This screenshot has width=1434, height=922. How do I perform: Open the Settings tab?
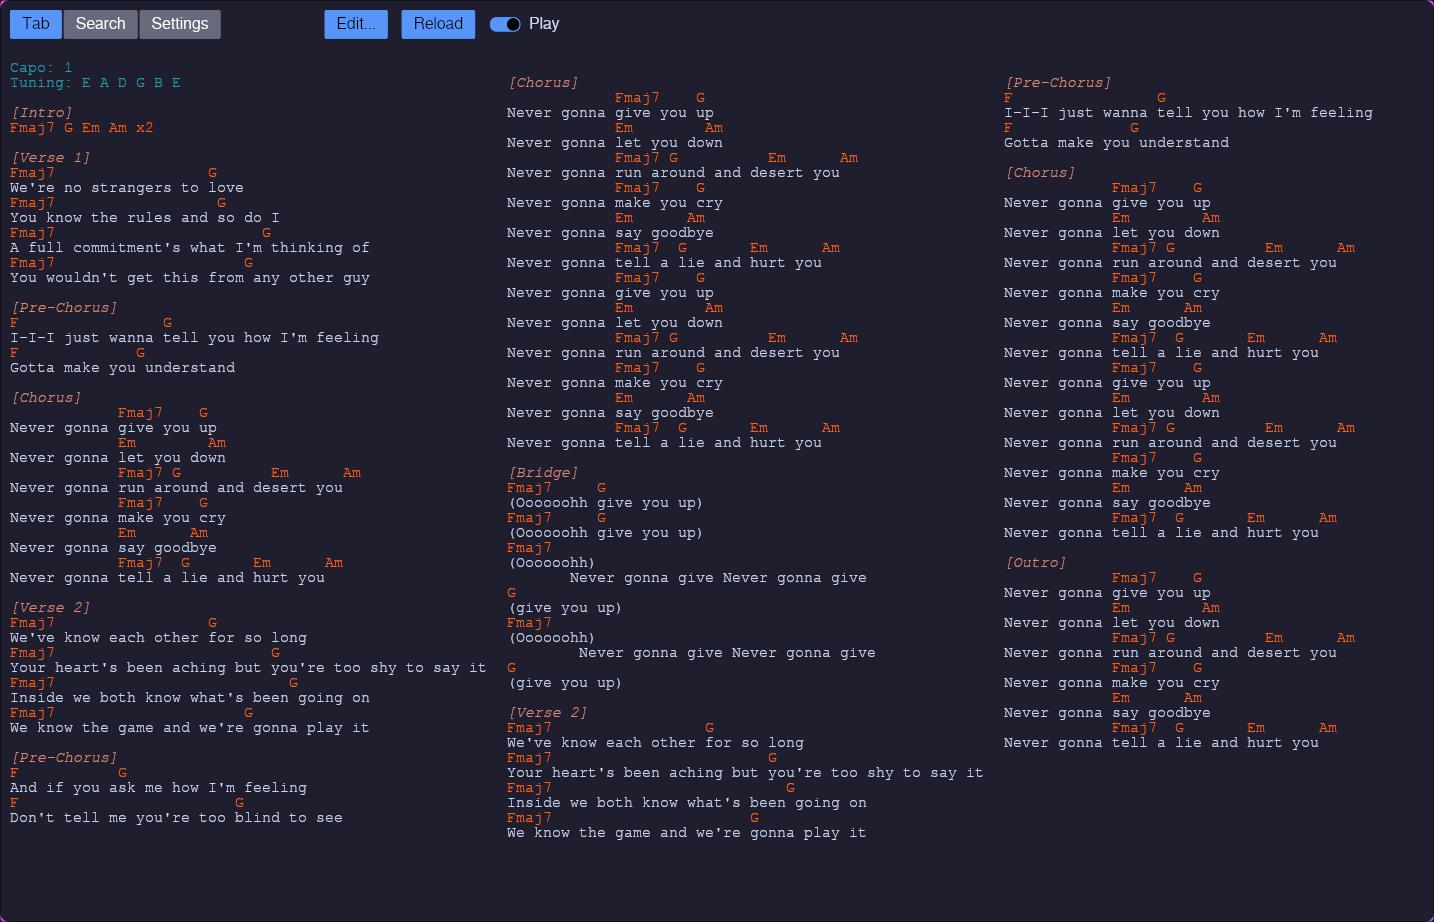(180, 24)
